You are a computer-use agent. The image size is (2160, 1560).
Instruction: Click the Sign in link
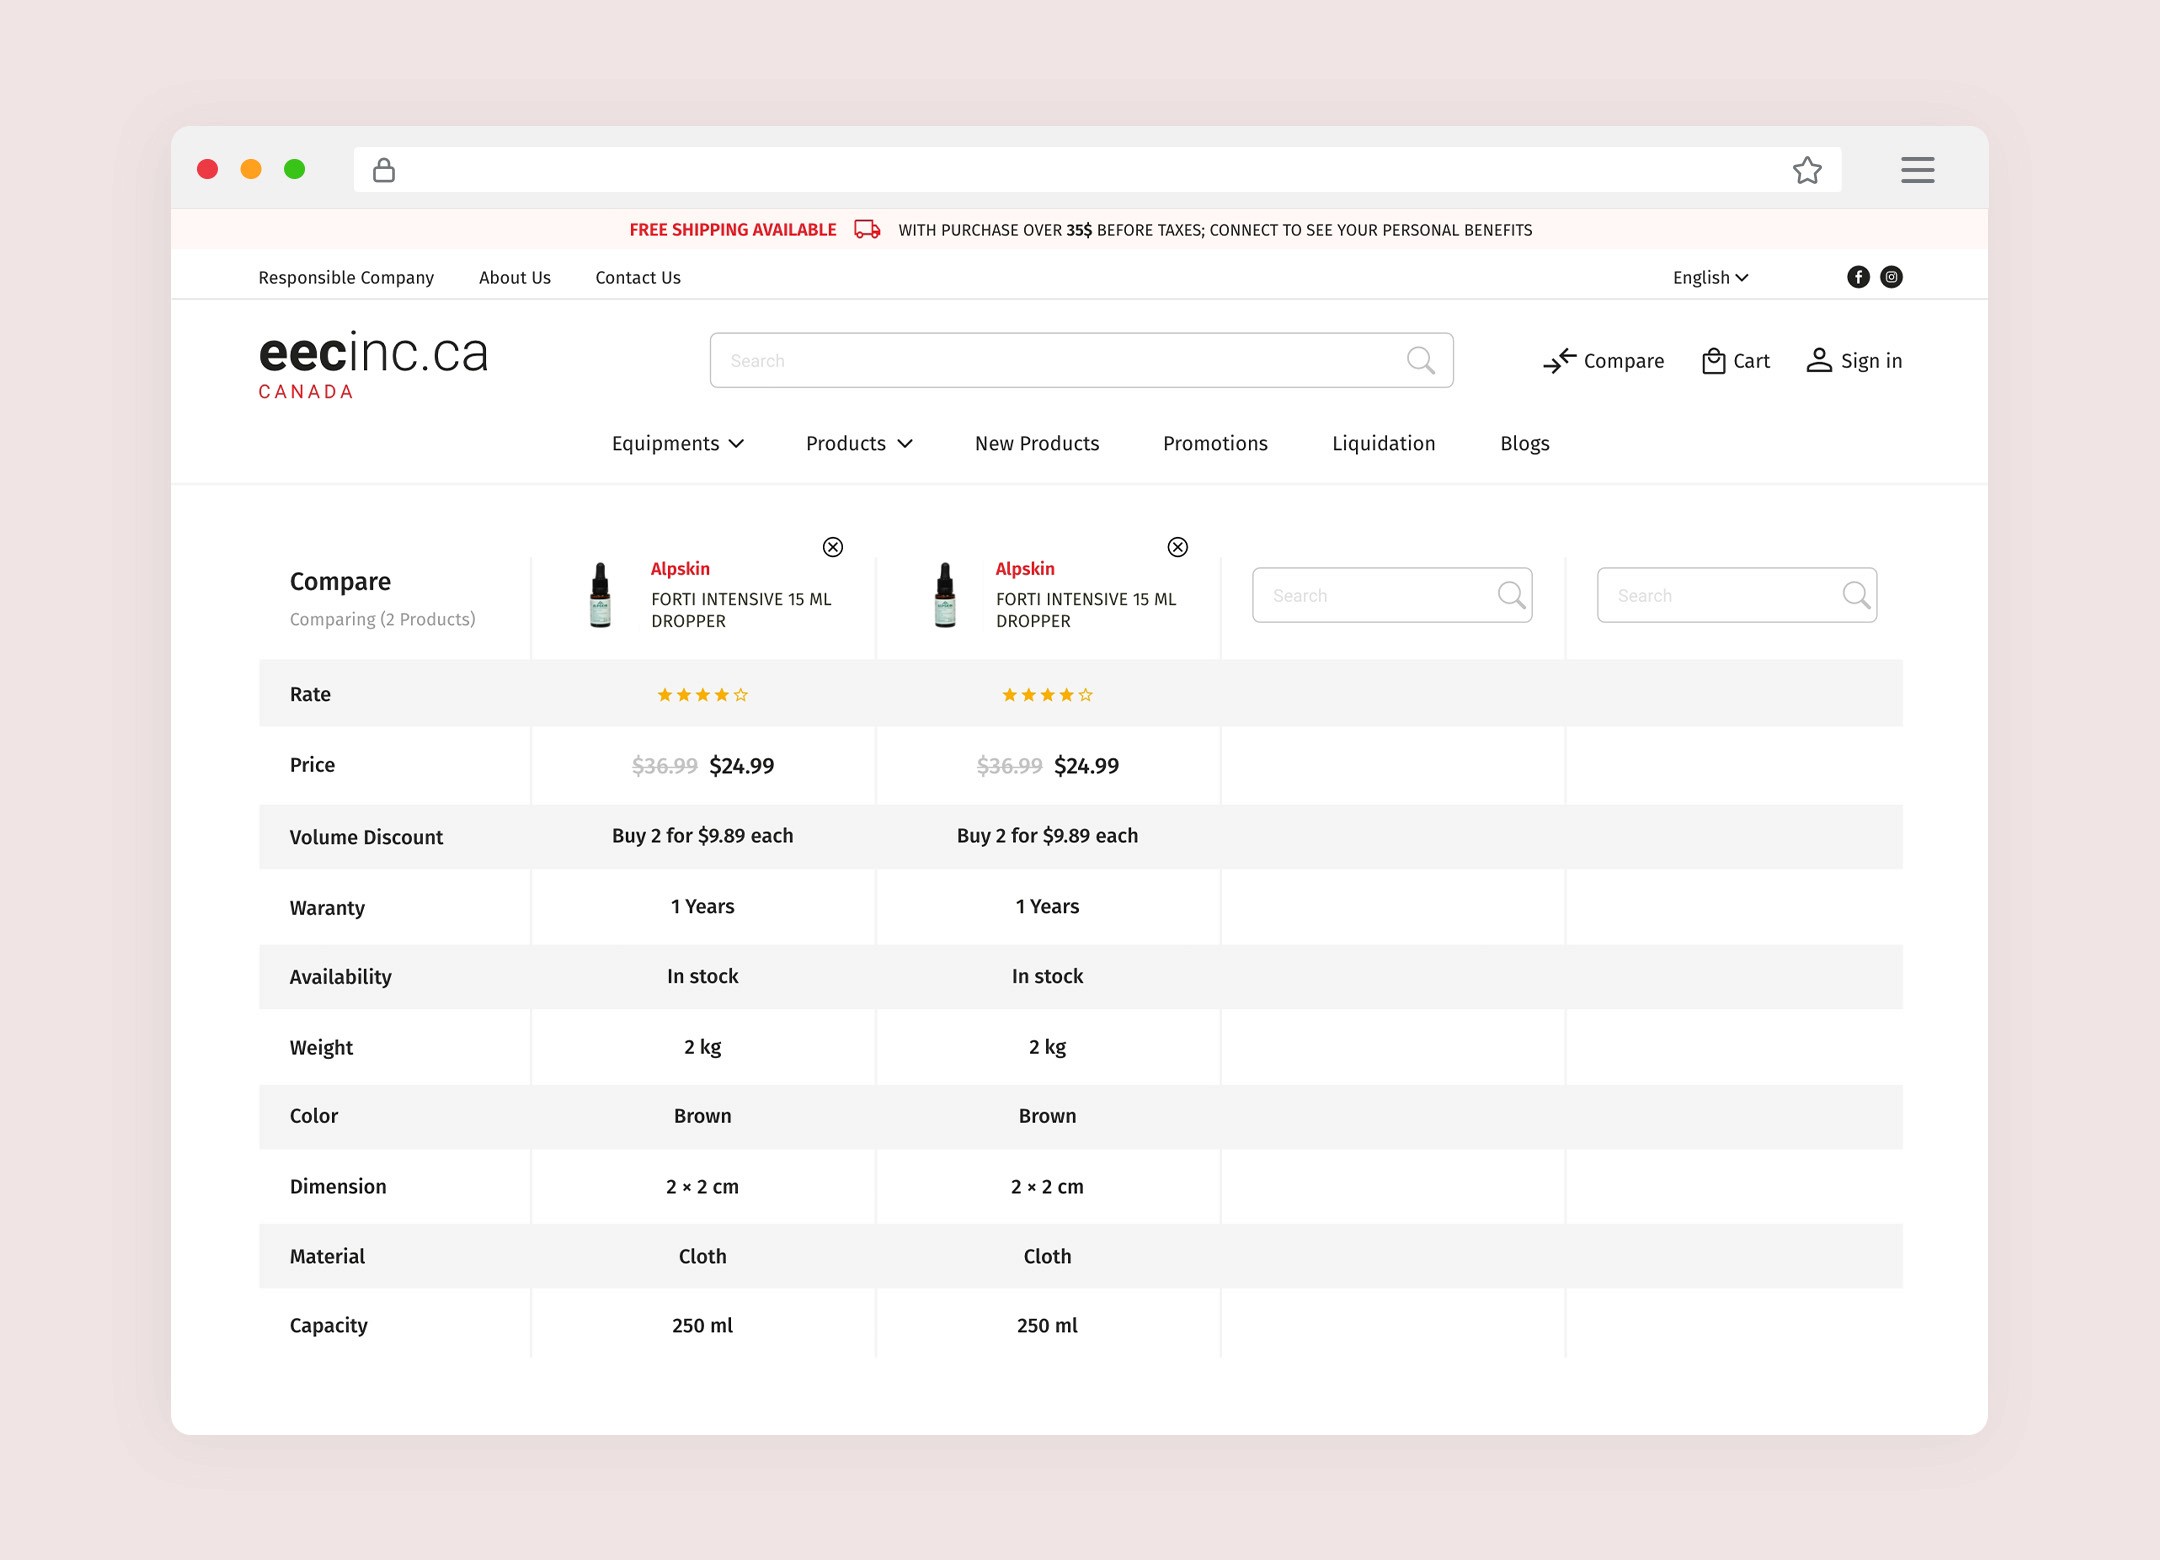(1854, 360)
